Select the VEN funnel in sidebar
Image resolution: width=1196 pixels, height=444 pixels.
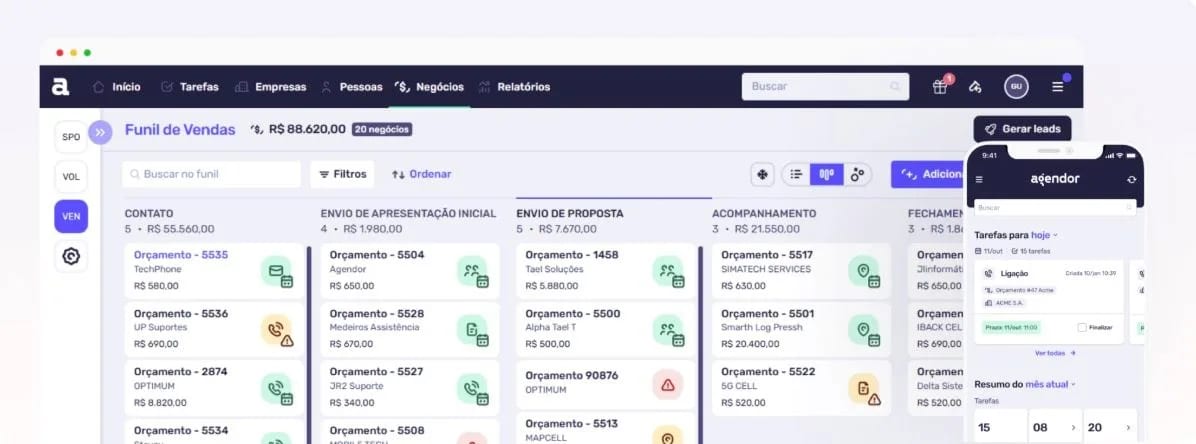tap(71, 217)
